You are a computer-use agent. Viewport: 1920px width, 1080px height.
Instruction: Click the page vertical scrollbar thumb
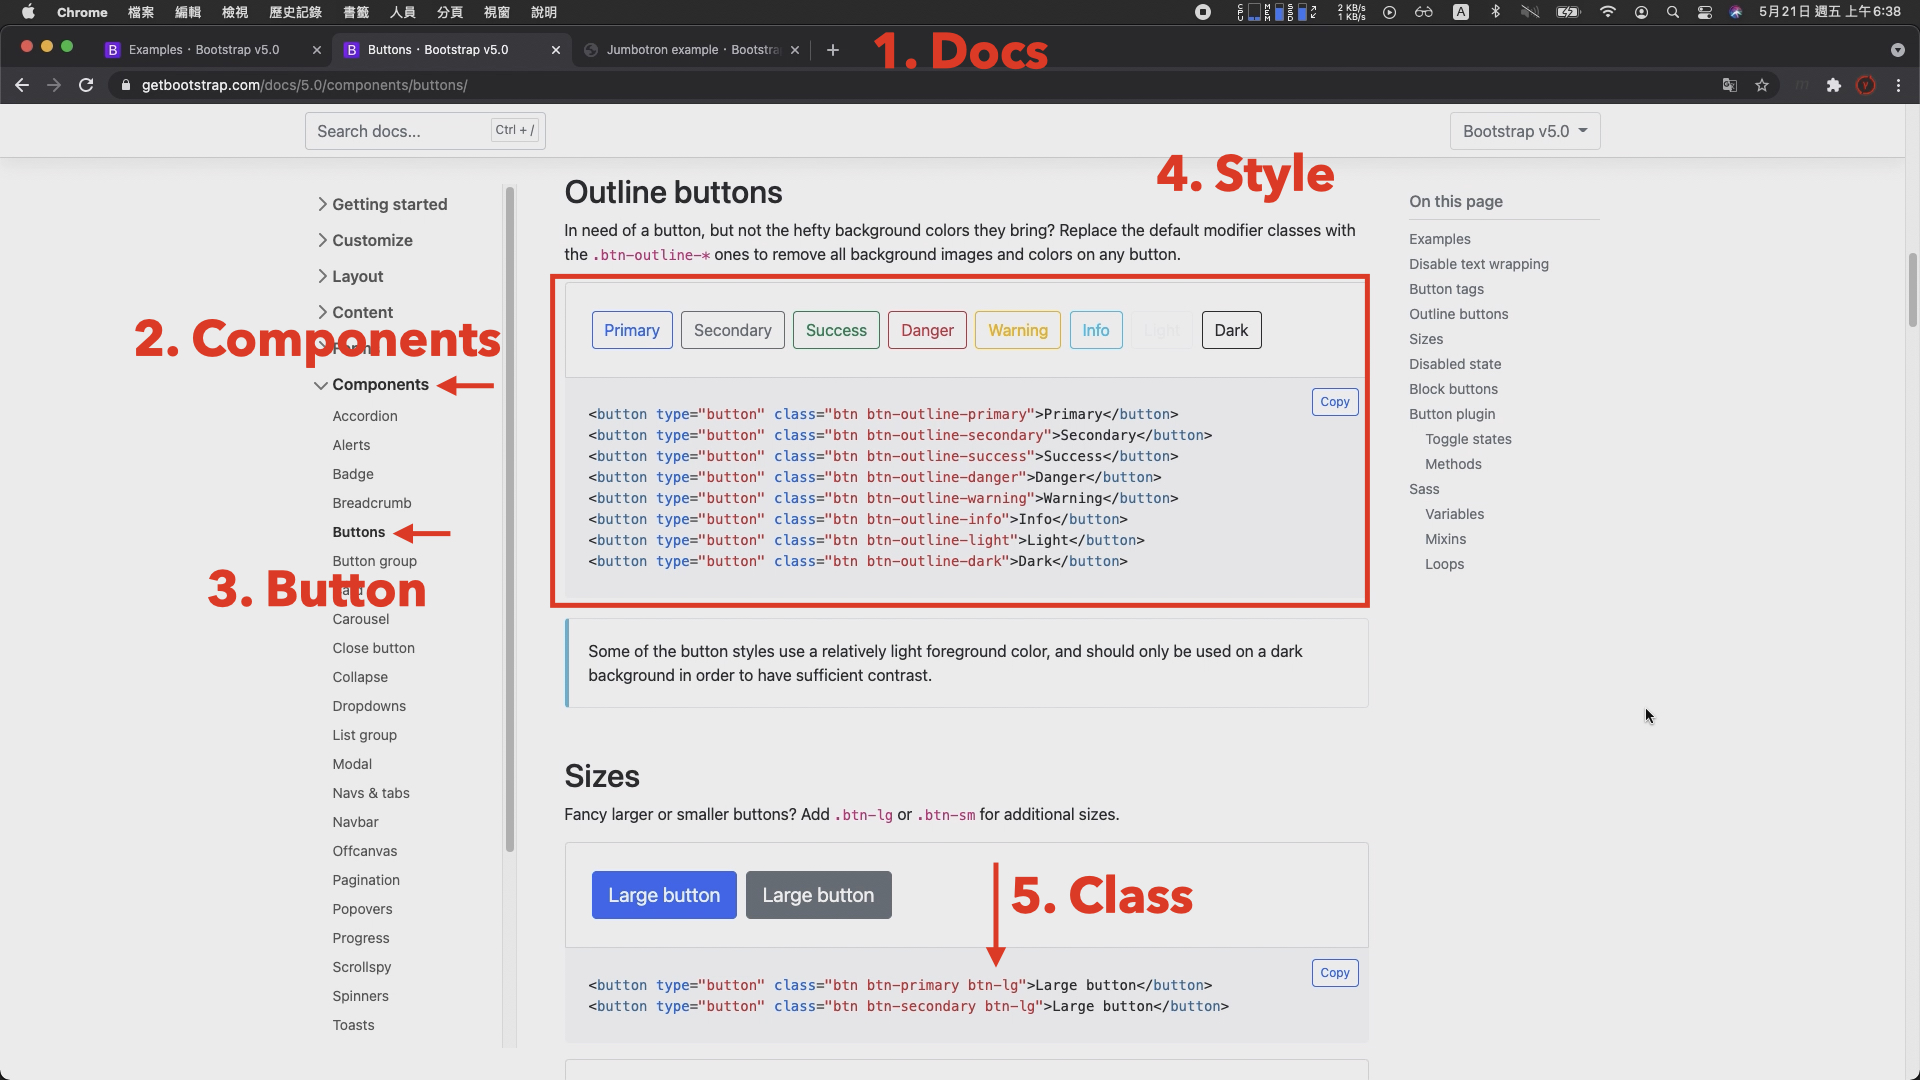click(1912, 290)
